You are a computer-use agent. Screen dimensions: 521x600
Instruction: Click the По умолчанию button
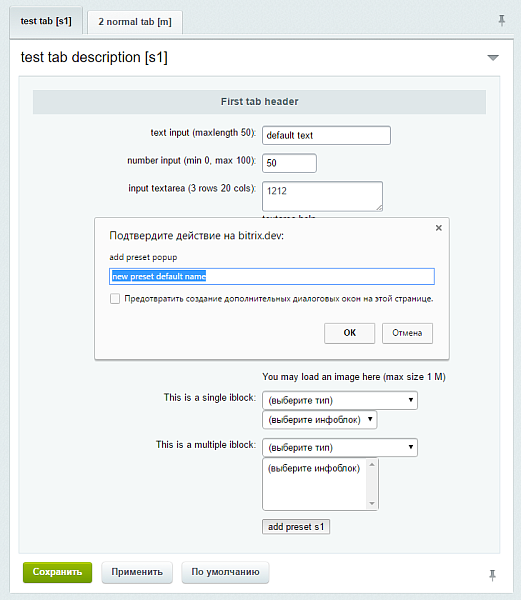pos(225,572)
